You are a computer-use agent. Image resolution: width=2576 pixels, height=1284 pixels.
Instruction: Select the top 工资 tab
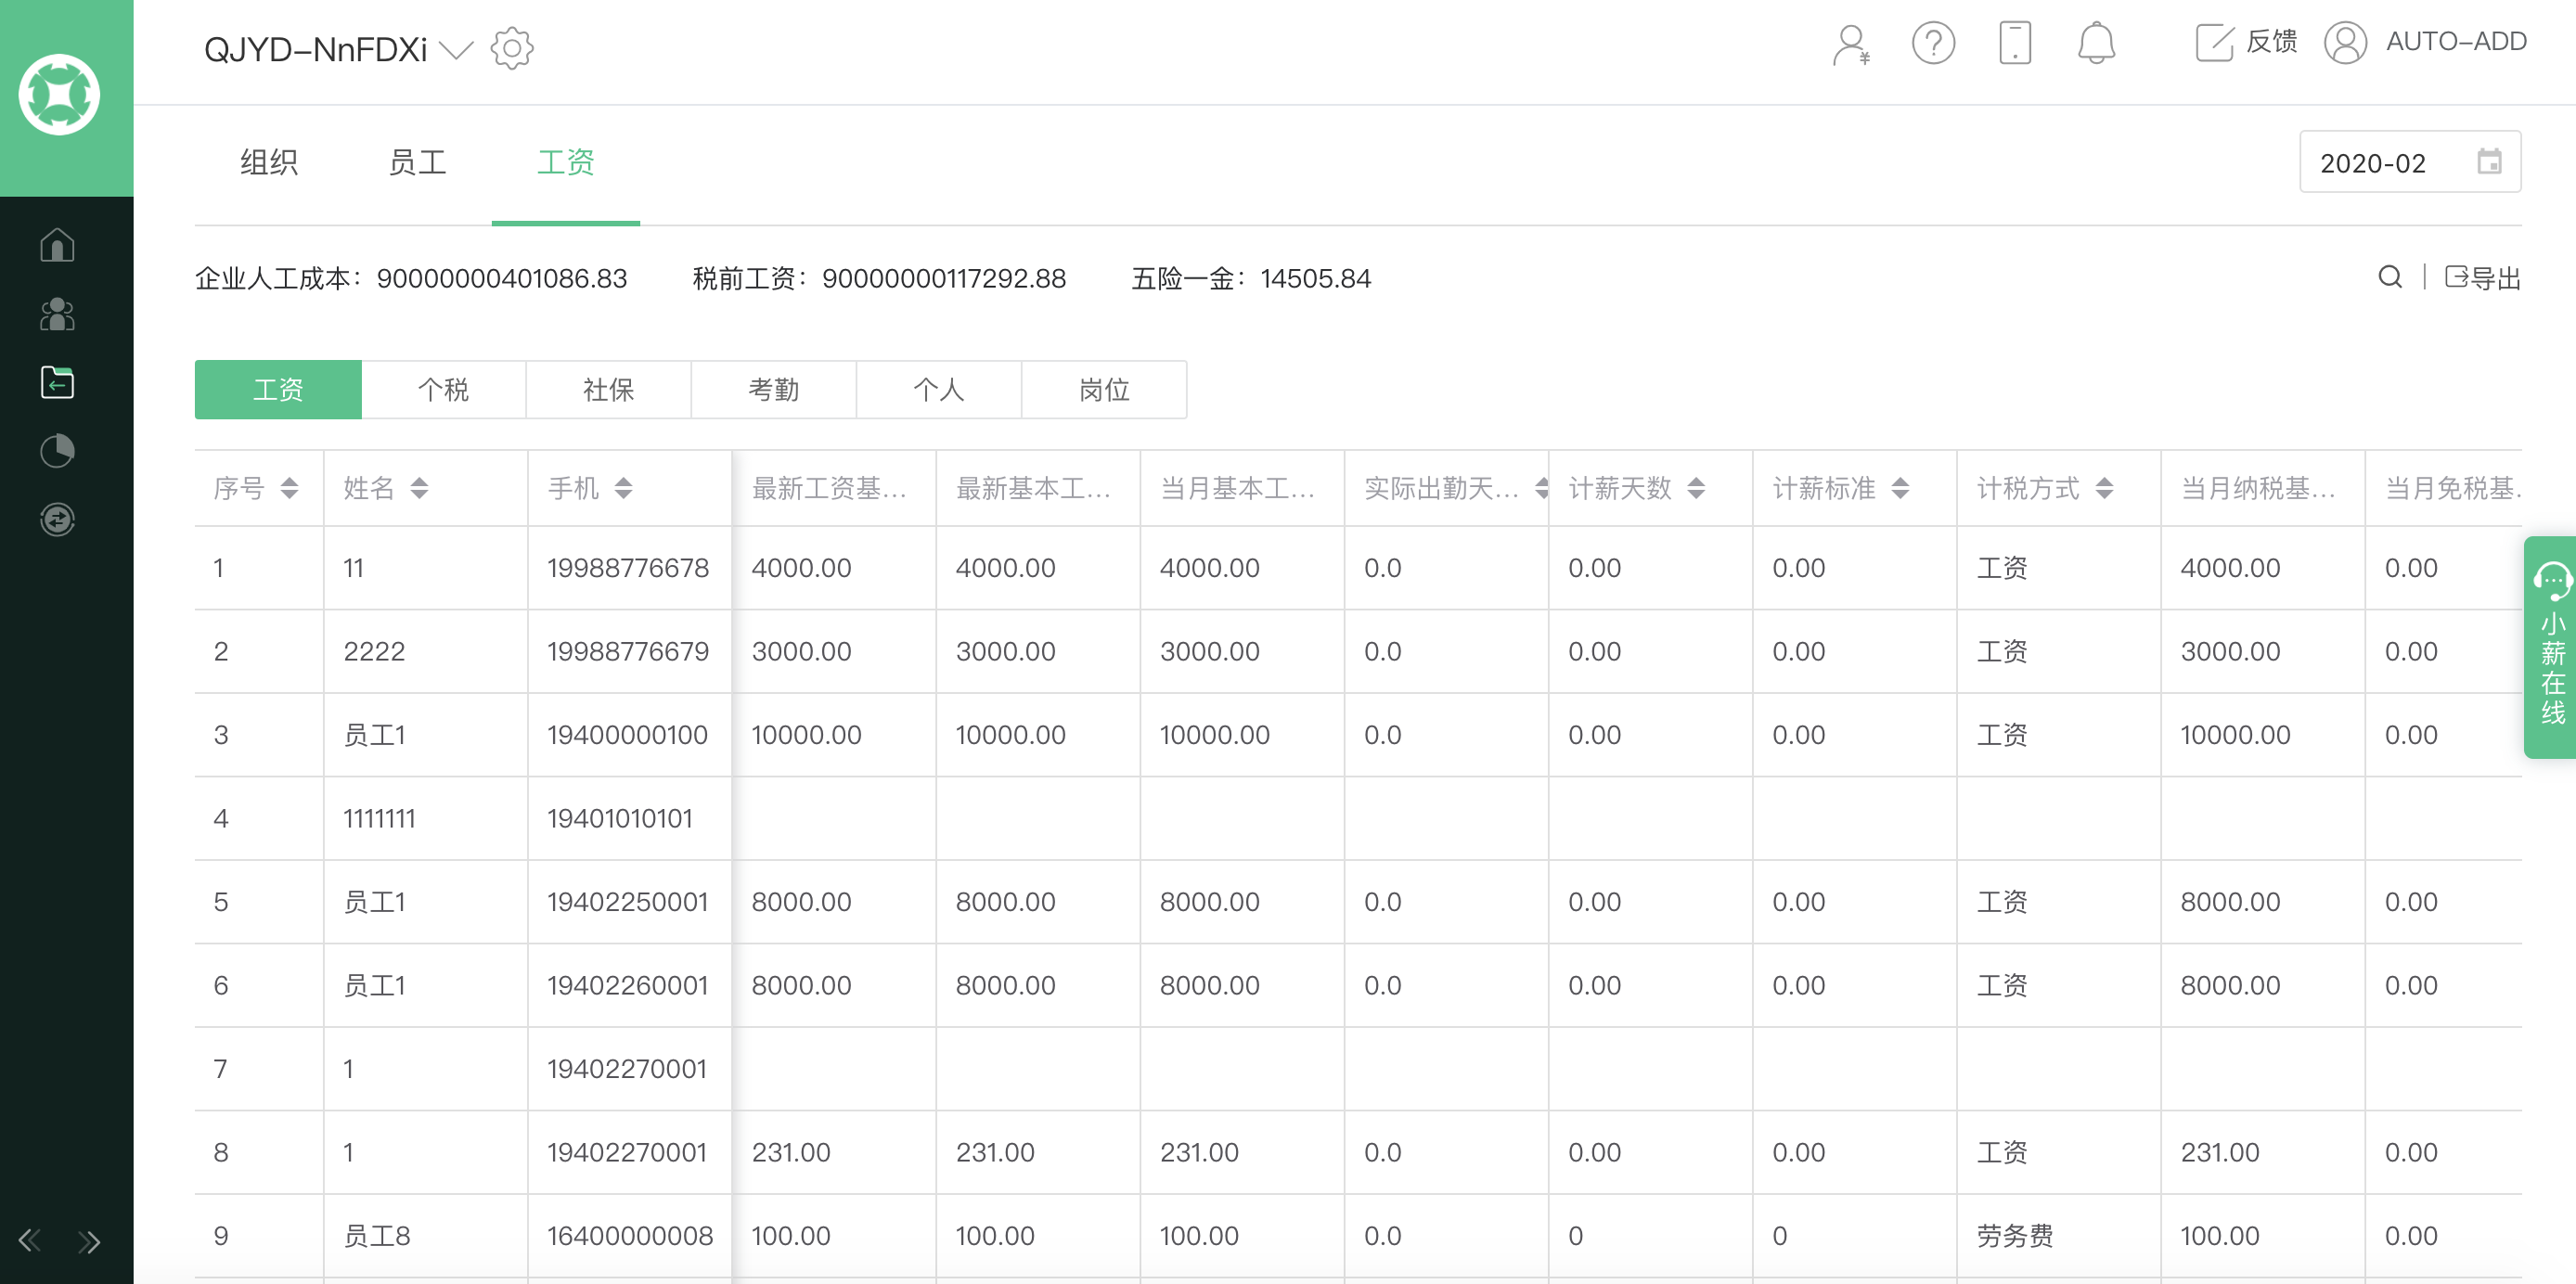[566, 162]
